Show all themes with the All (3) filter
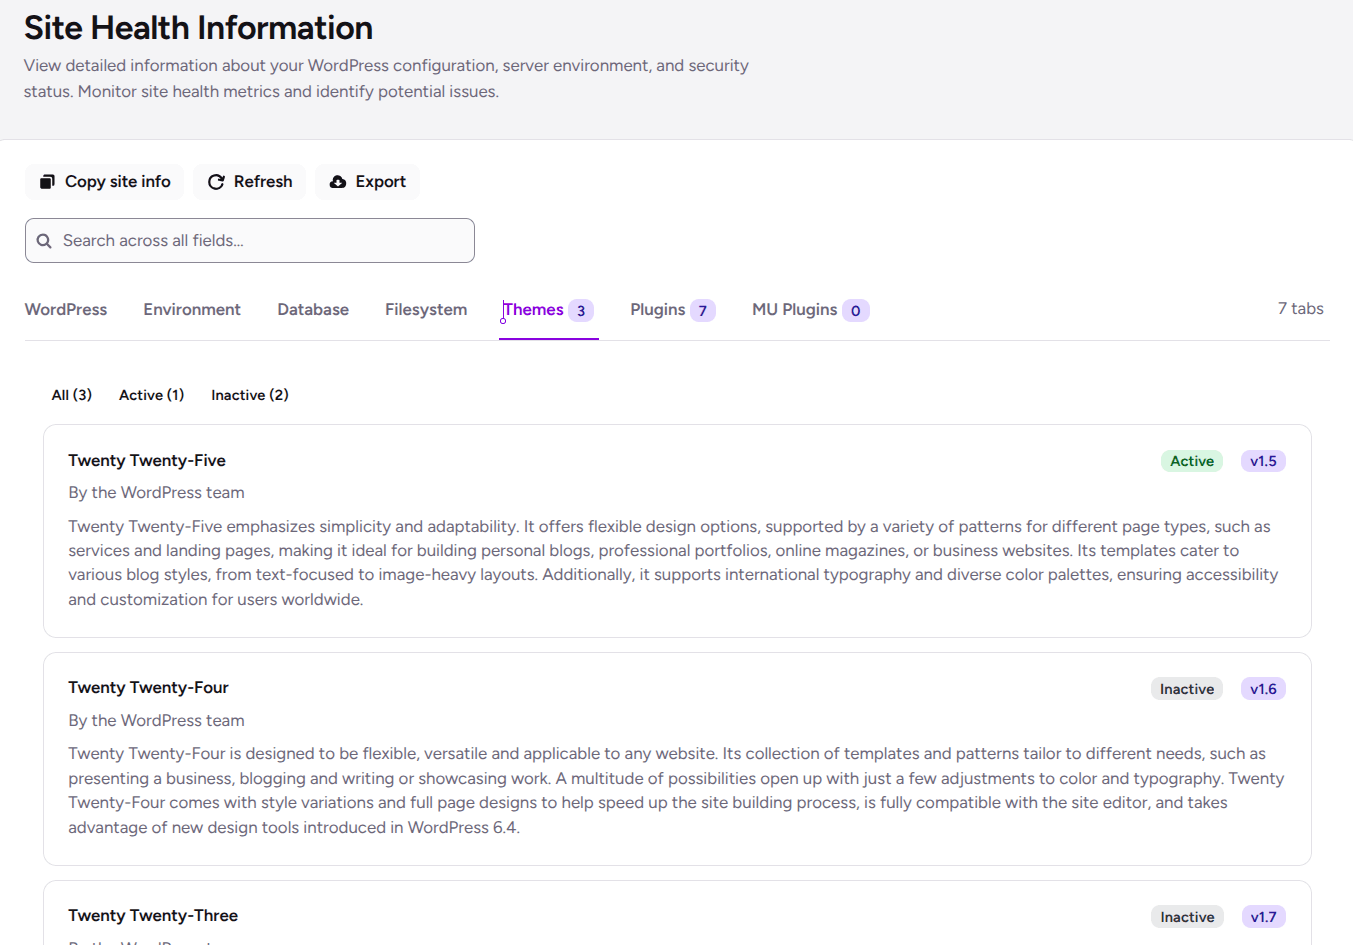 (x=72, y=395)
